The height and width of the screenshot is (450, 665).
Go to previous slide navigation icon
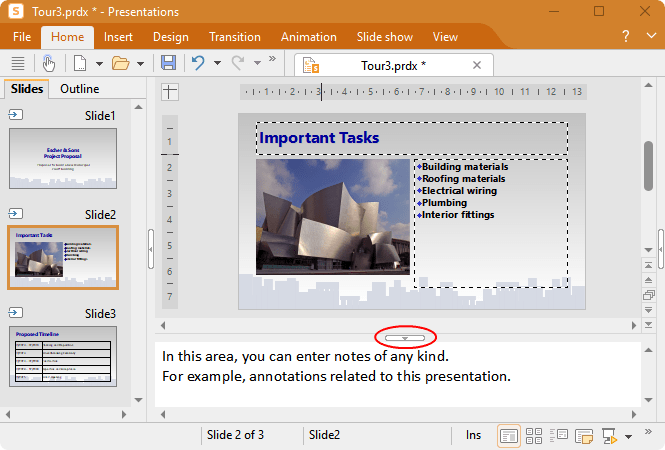(648, 280)
